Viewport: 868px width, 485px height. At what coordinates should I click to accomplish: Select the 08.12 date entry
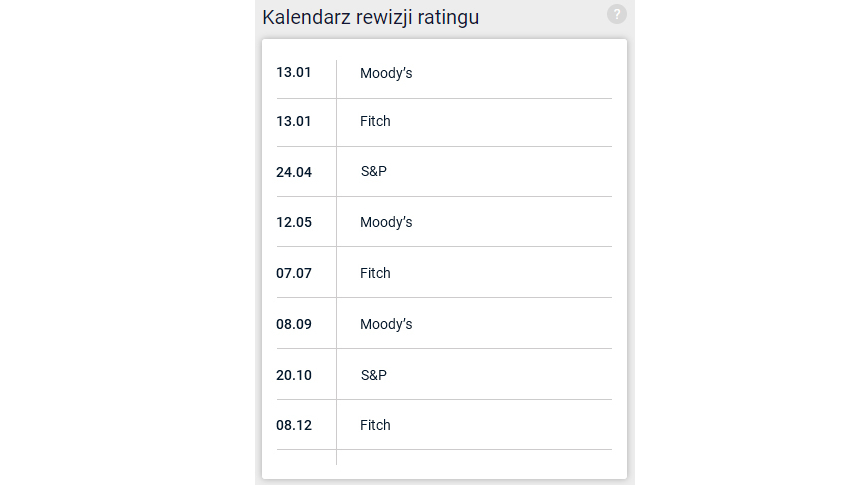click(x=294, y=425)
